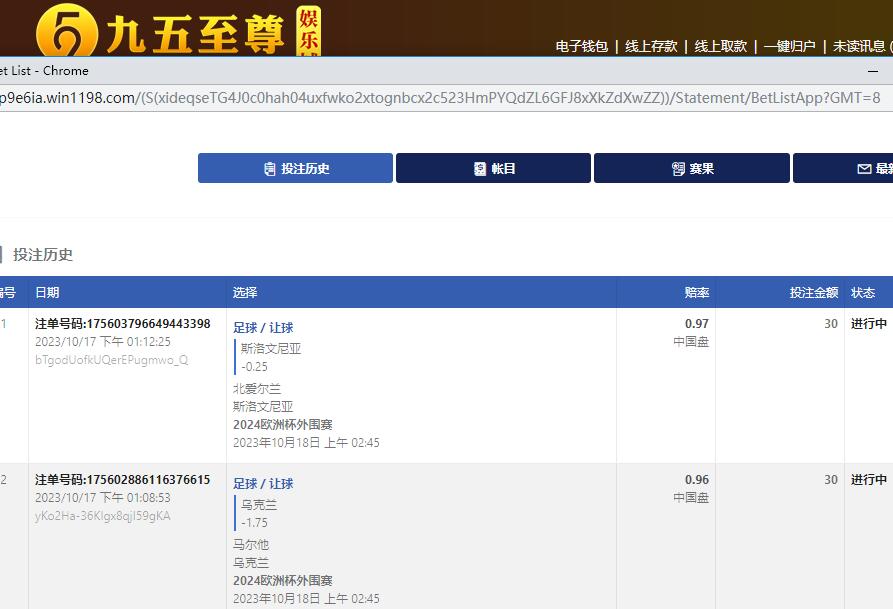Click the 帐目 tab icon

[x=480, y=169]
